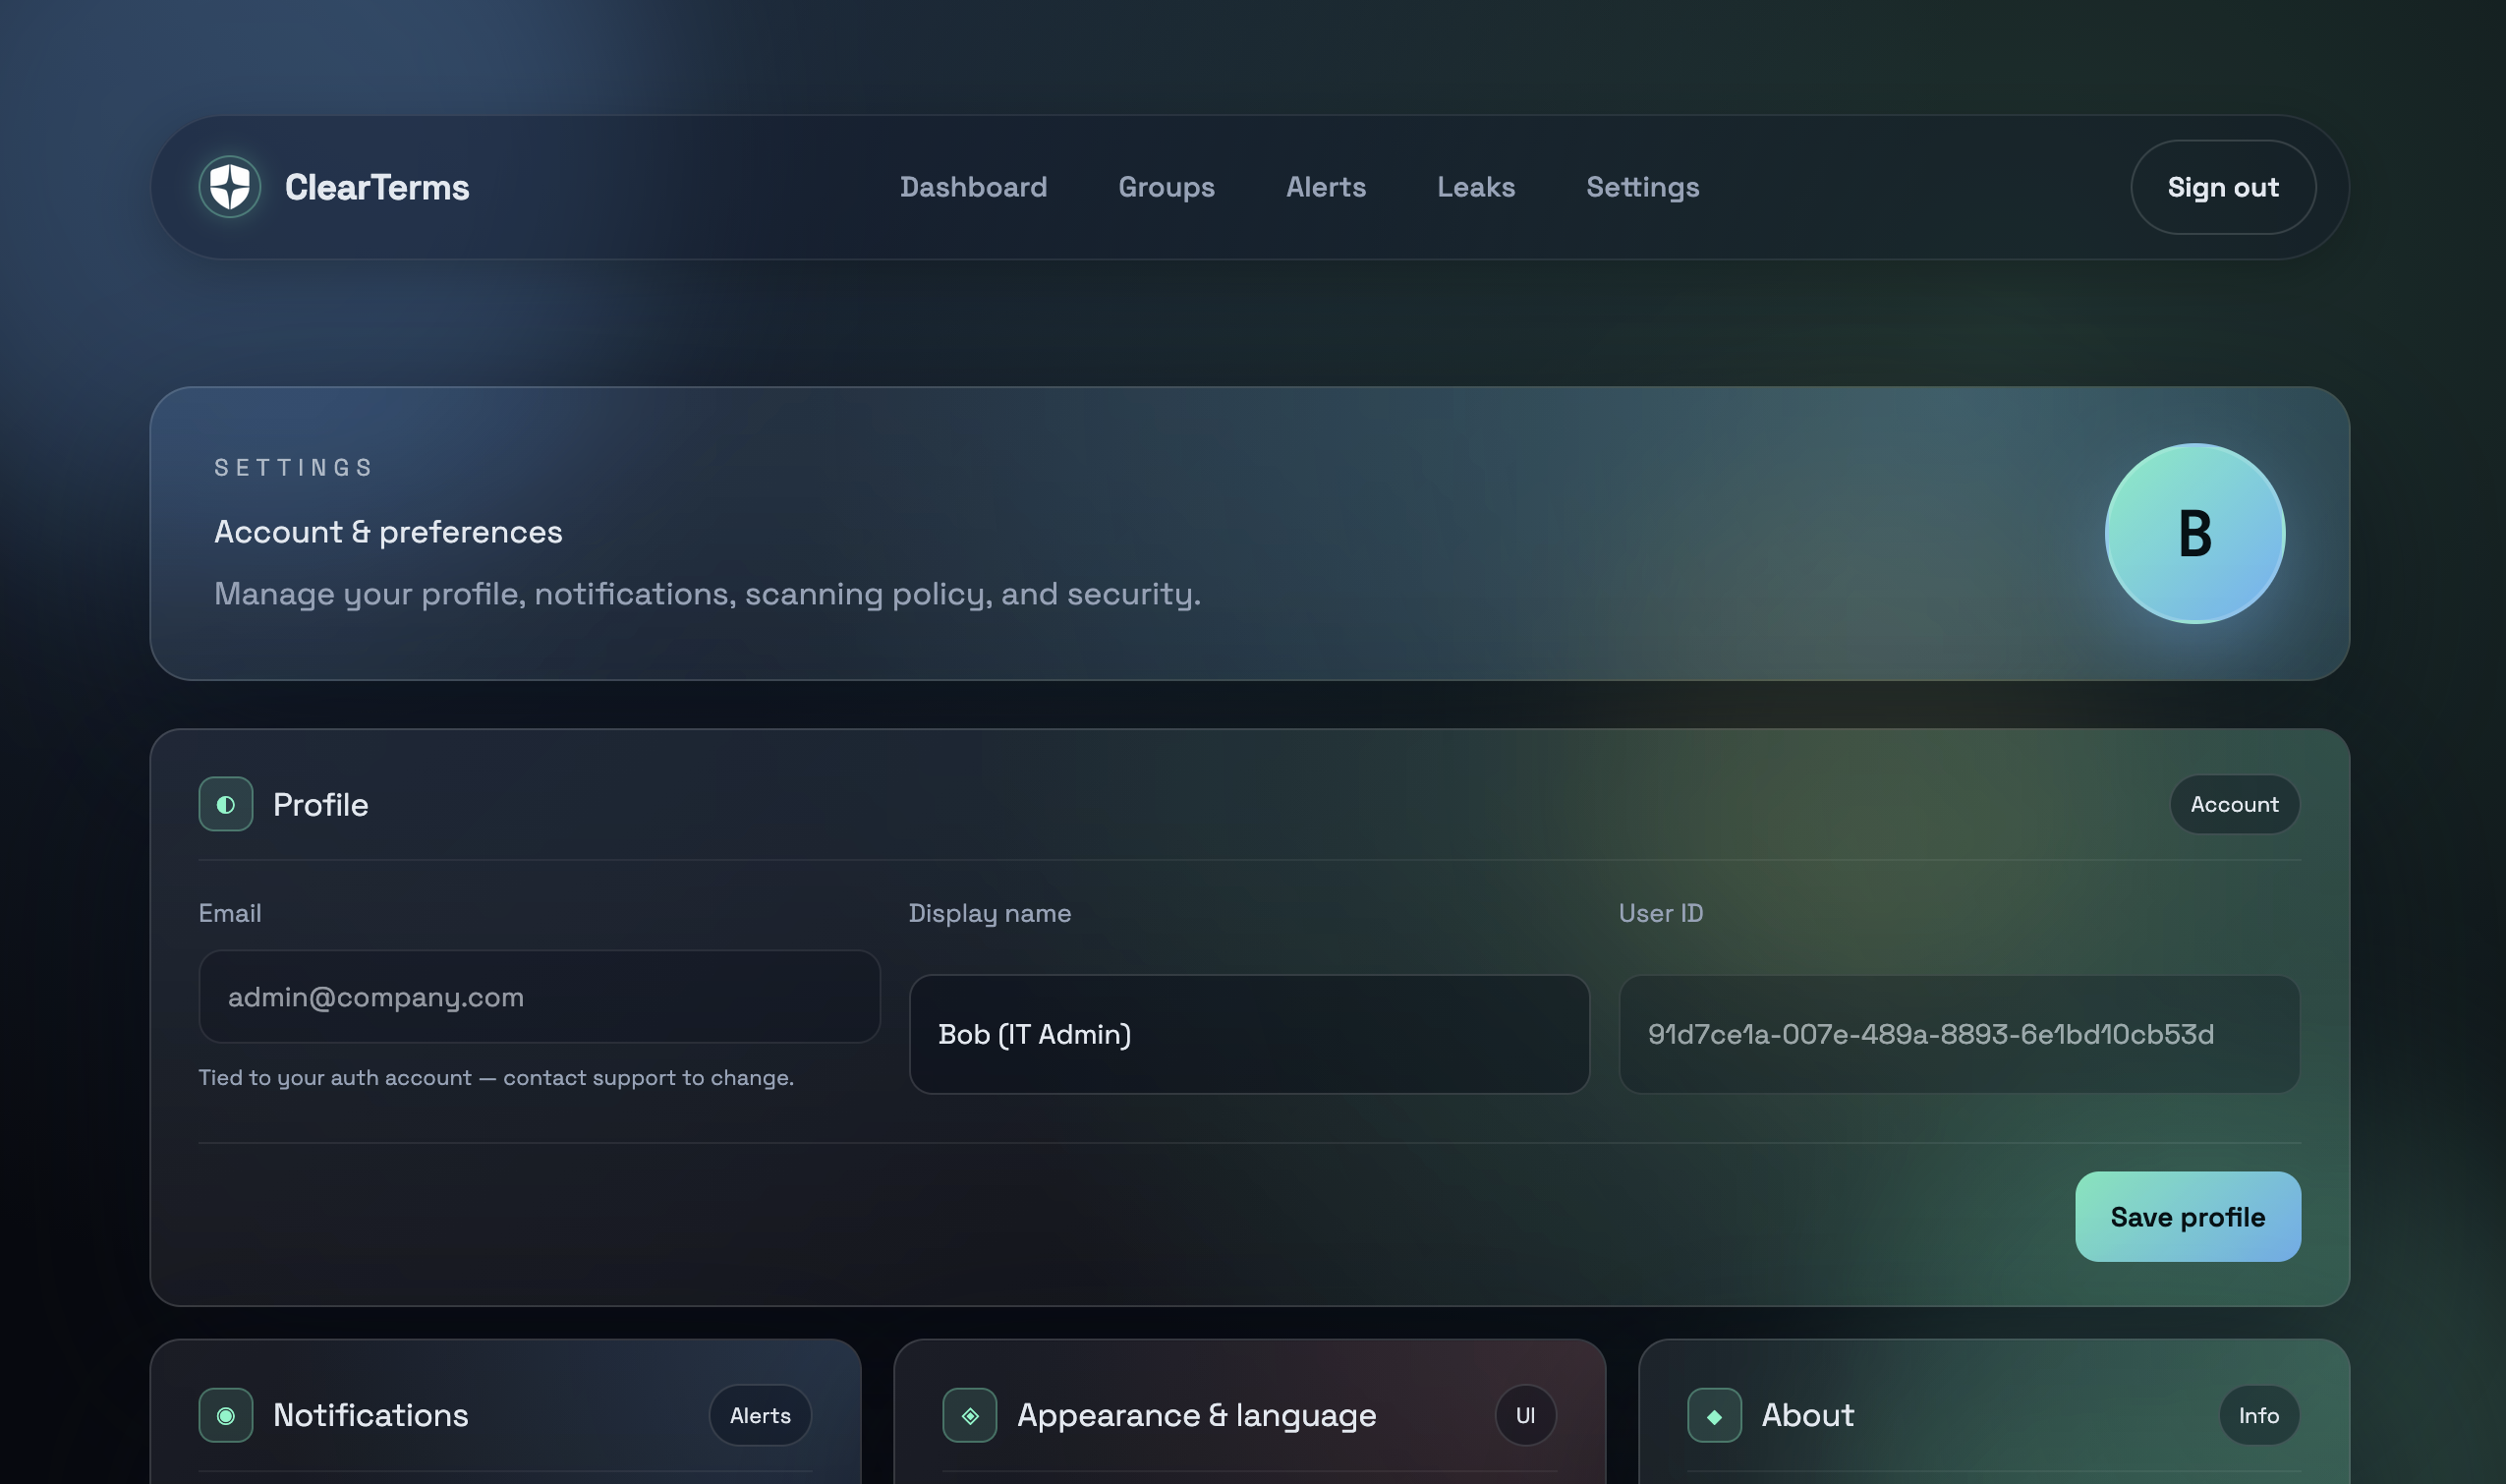Click the Profile section half-circle icon

click(x=226, y=804)
